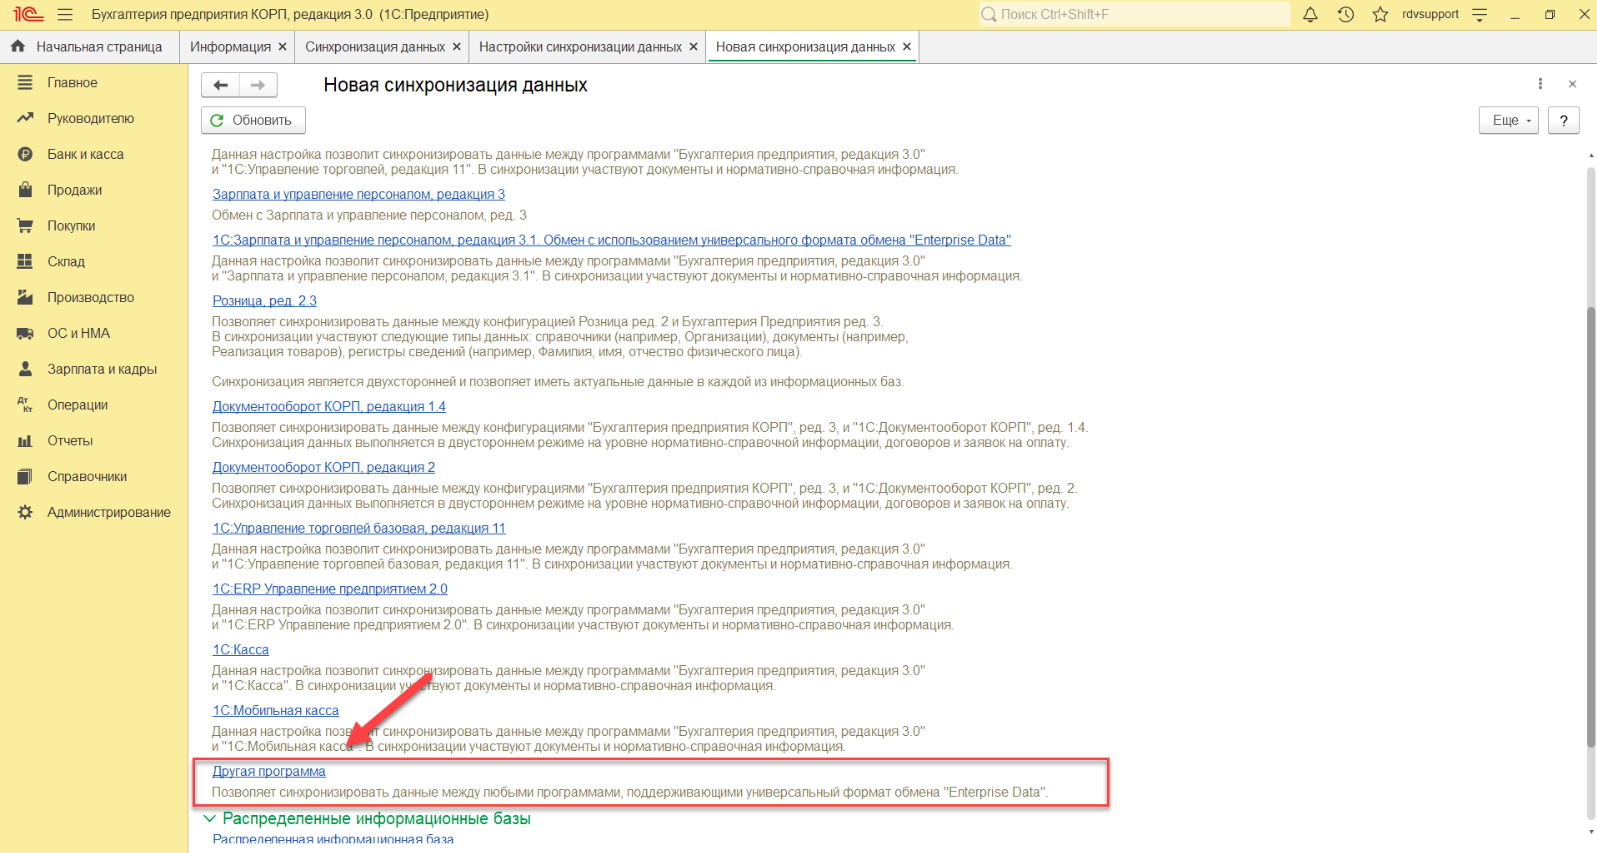
Task: Open service settings lines icon beside rdvsupport
Action: pyautogui.click(x=1480, y=14)
